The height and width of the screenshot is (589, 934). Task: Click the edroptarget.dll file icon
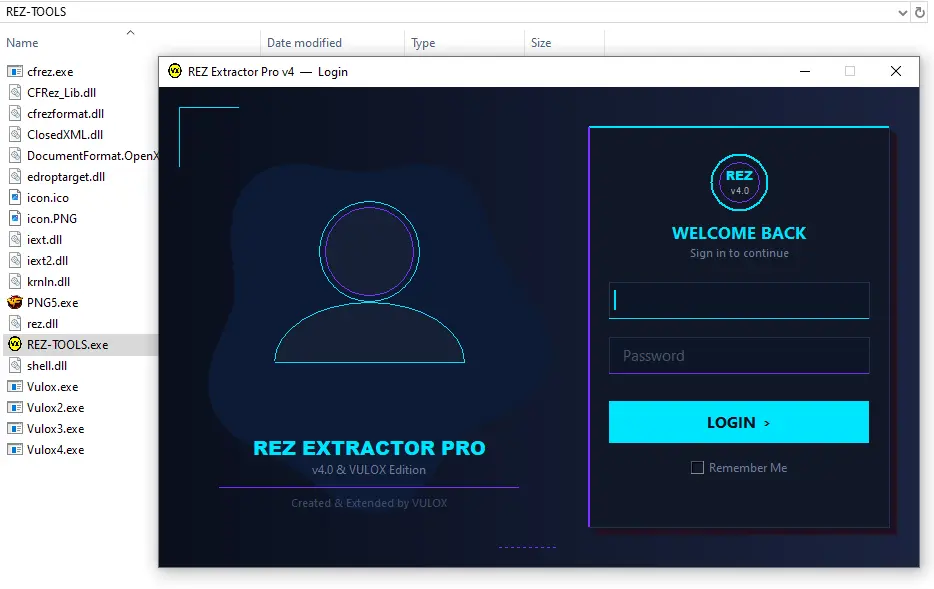[x=15, y=176]
